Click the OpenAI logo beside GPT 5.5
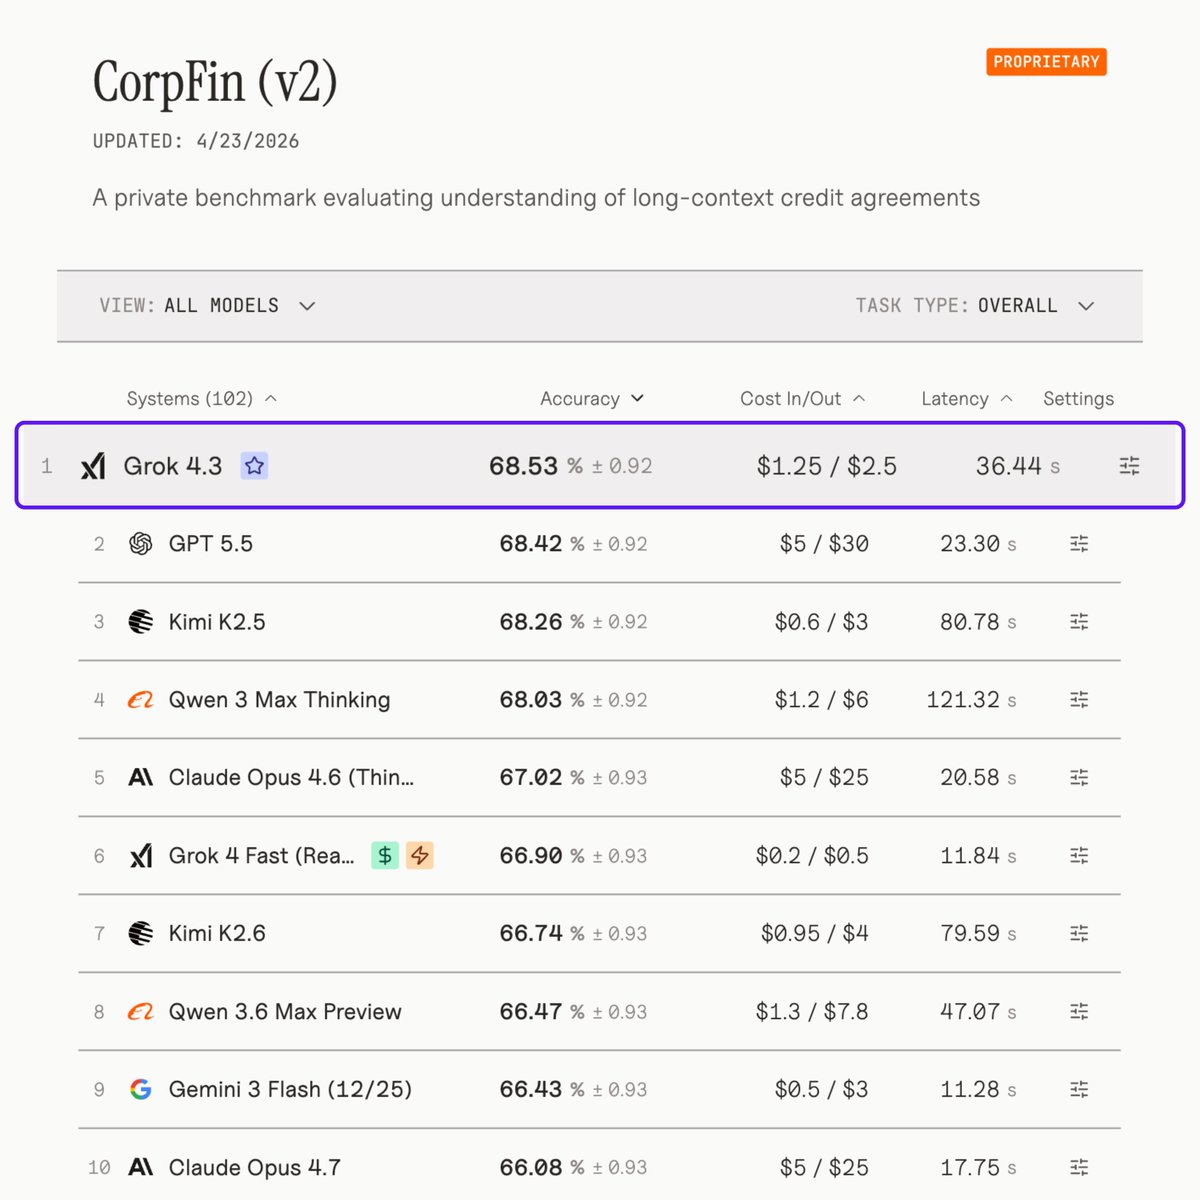Screen dimensions: 1200x1200 tap(141, 544)
